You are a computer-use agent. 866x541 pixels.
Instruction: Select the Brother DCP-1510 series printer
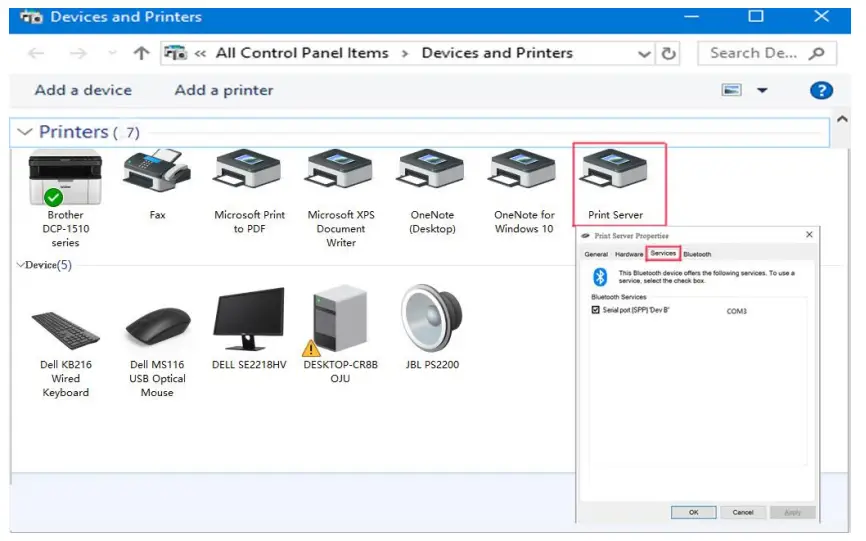65,199
